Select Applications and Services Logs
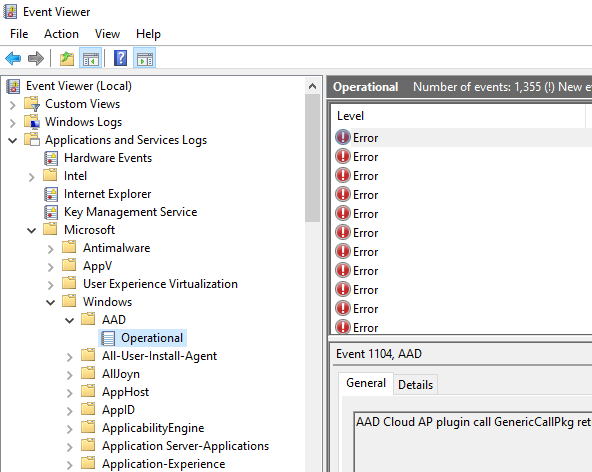Viewport: 592px width, 472px height. pyautogui.click(x=126, y=140)
